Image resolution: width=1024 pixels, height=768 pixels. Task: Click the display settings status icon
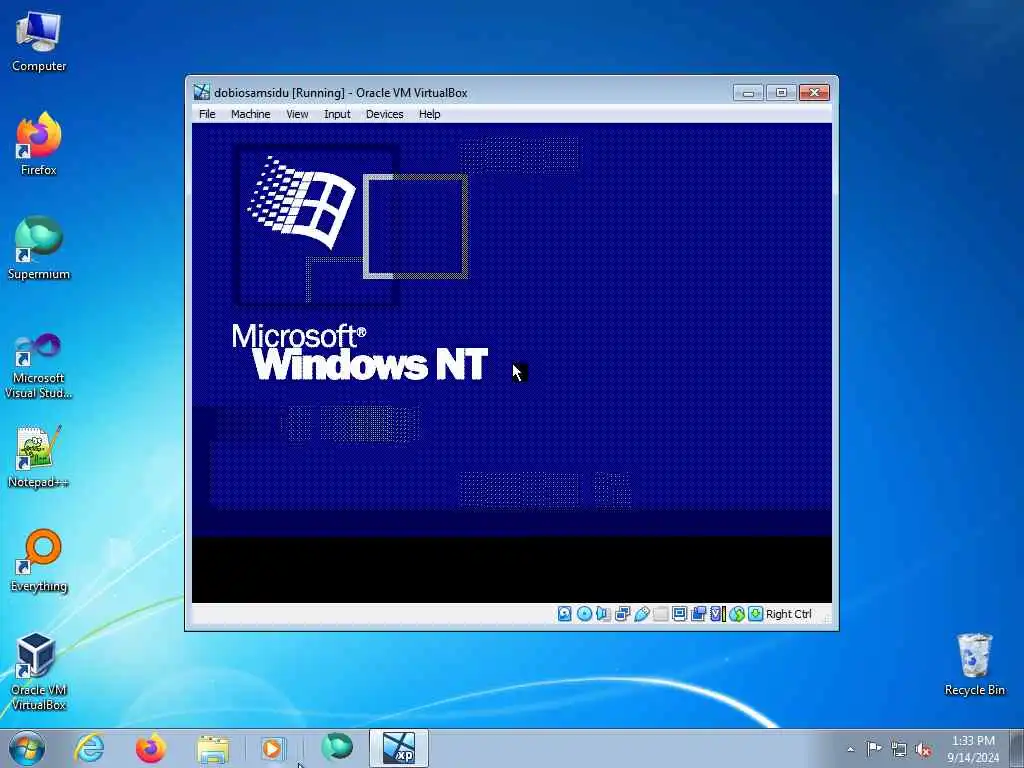point(679,614)
